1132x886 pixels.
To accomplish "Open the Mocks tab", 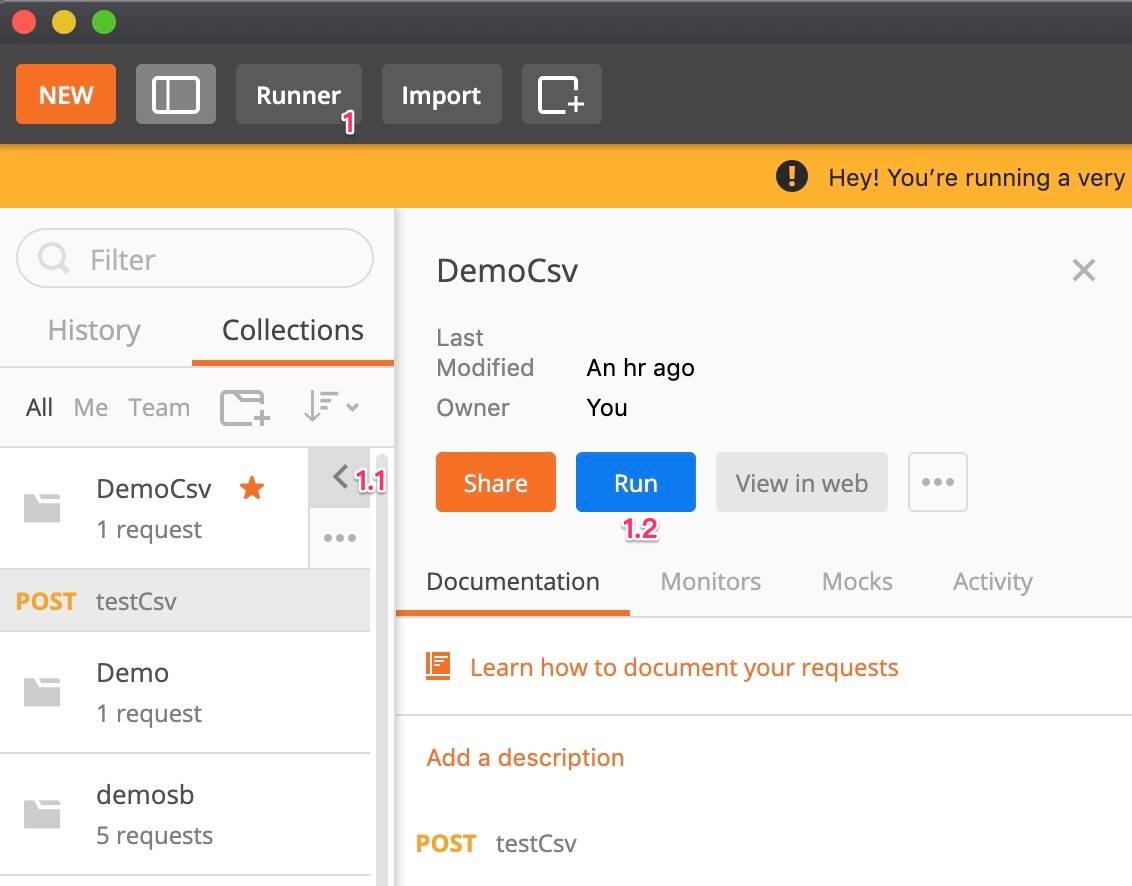I will pos(857,582).
